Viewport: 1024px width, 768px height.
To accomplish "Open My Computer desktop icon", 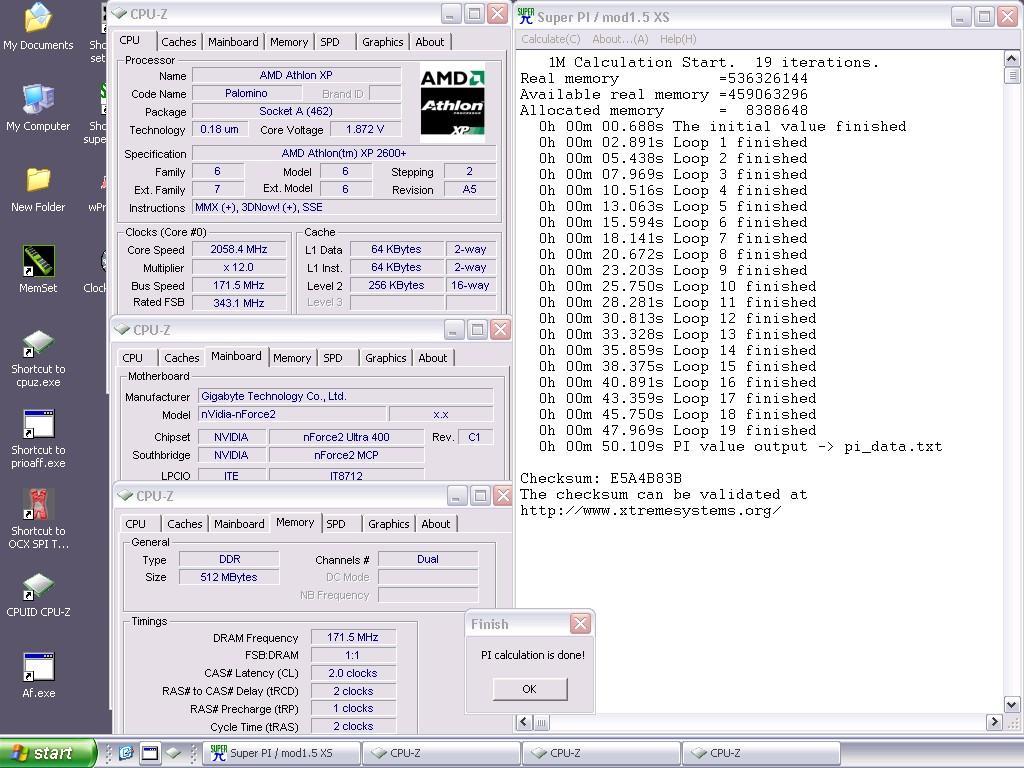I will click(38, 108).
